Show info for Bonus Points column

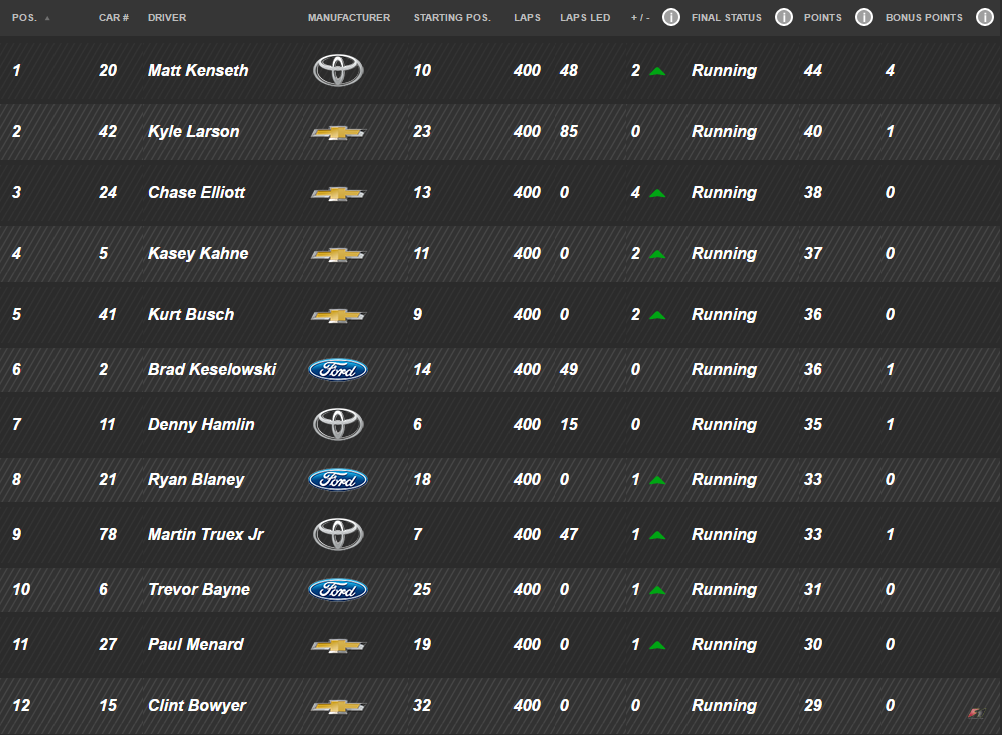click(x=984, y=17)
